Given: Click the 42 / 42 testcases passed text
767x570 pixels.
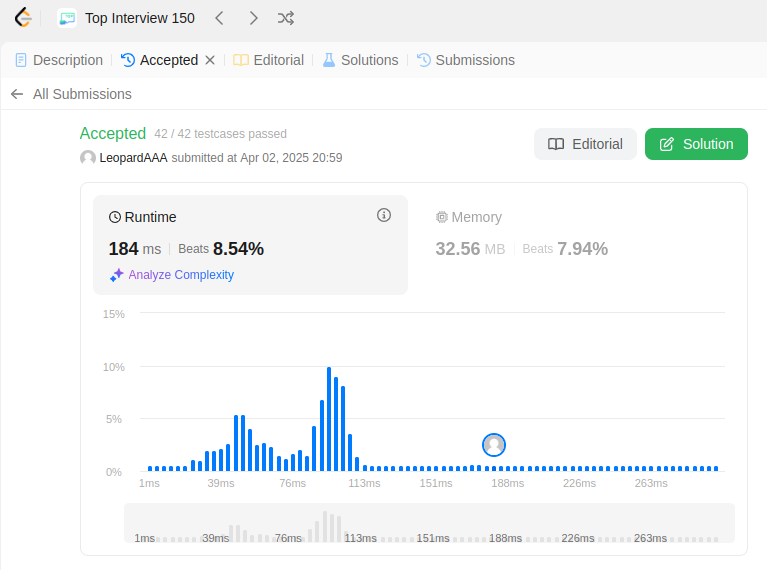Looking at the screenshot, I should (x=221, y=134).
